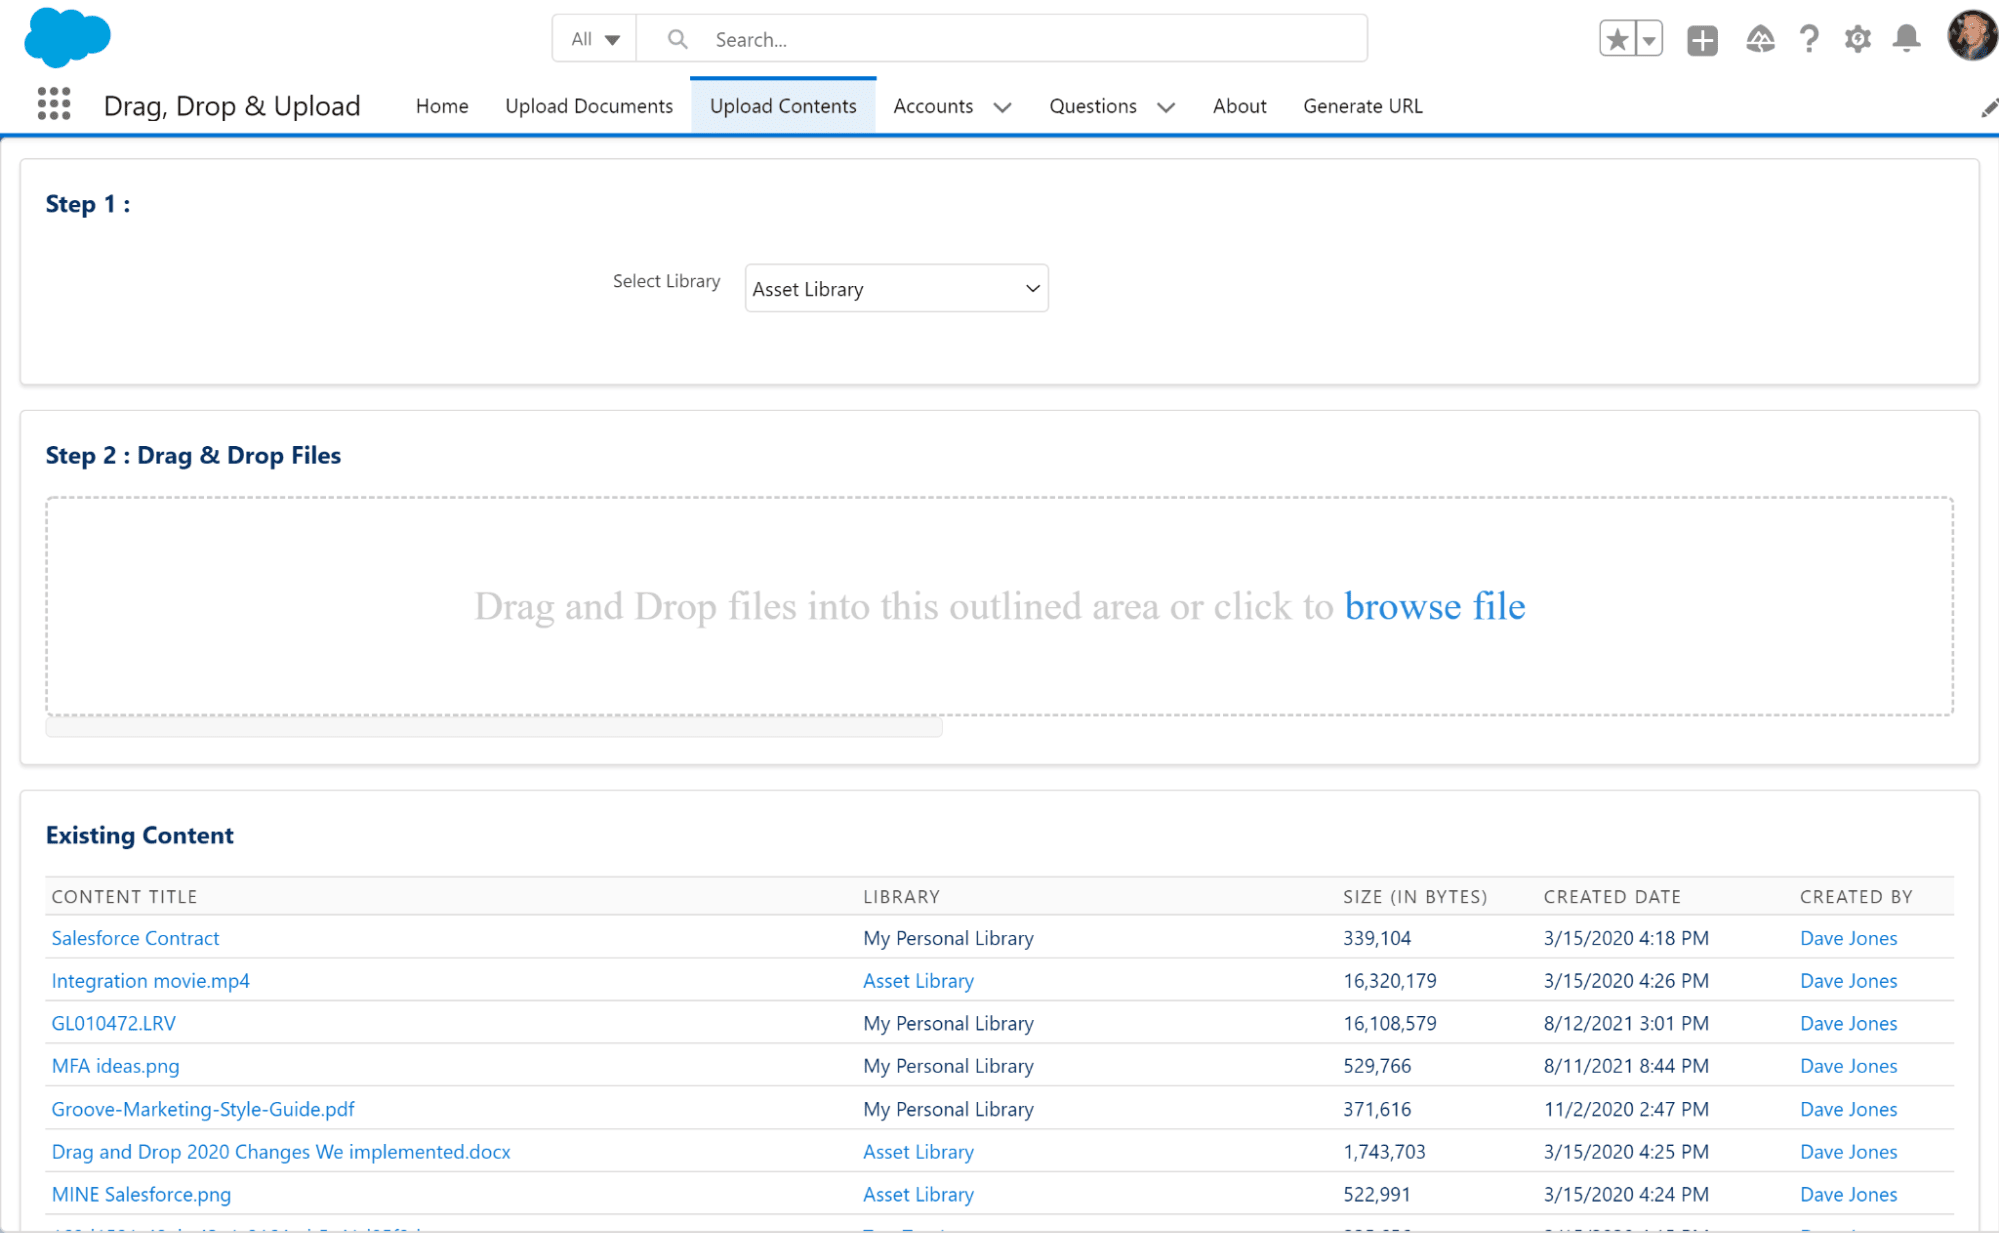Open the All search scope dropdown

click(x=595, y=39)
